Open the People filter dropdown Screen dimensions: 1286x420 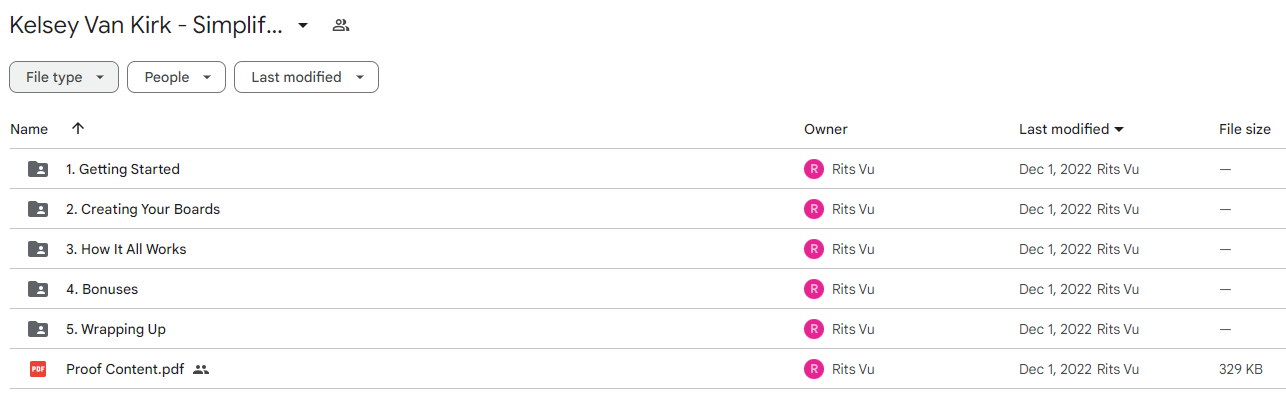click(x=177, y=77)
